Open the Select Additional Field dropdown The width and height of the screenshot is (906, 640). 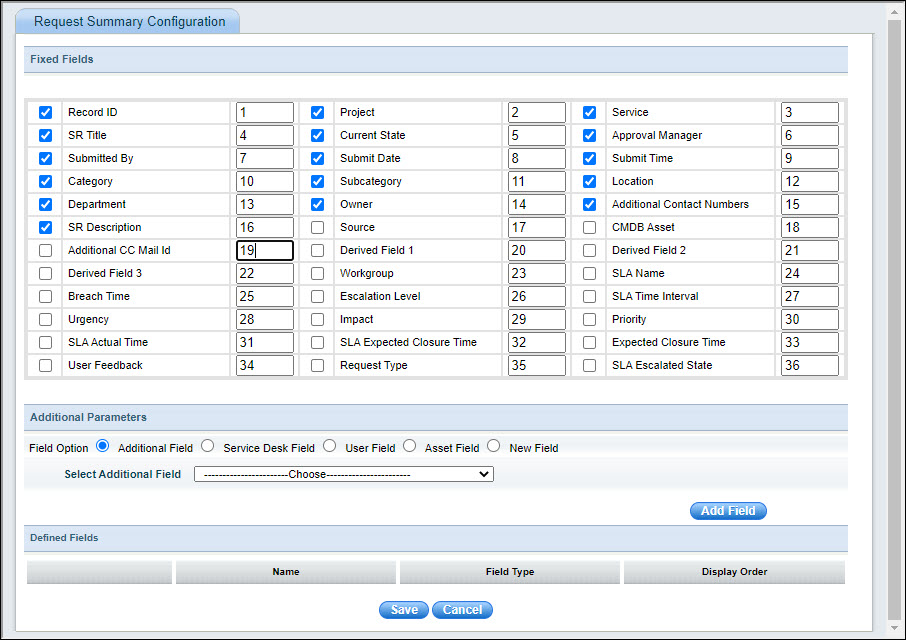(x=344, y=474)
